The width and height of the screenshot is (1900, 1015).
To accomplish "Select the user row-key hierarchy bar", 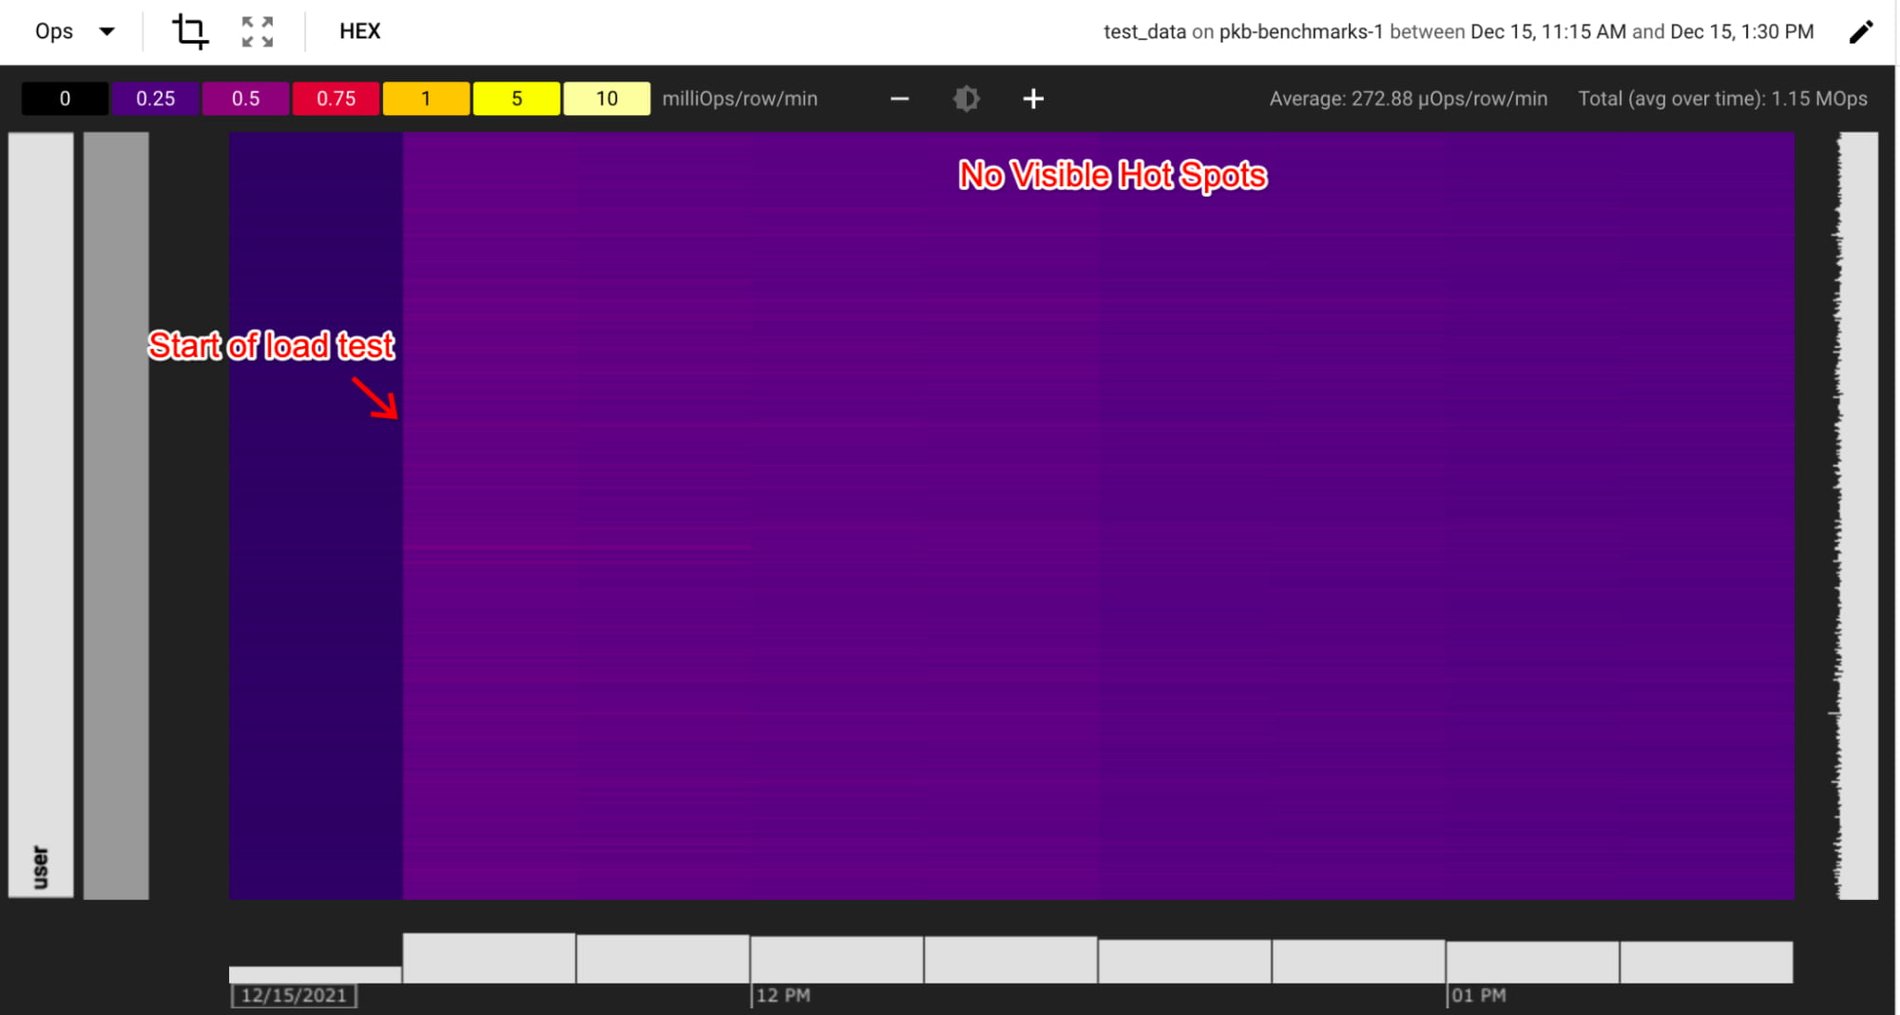I will [x=41, y=515].
